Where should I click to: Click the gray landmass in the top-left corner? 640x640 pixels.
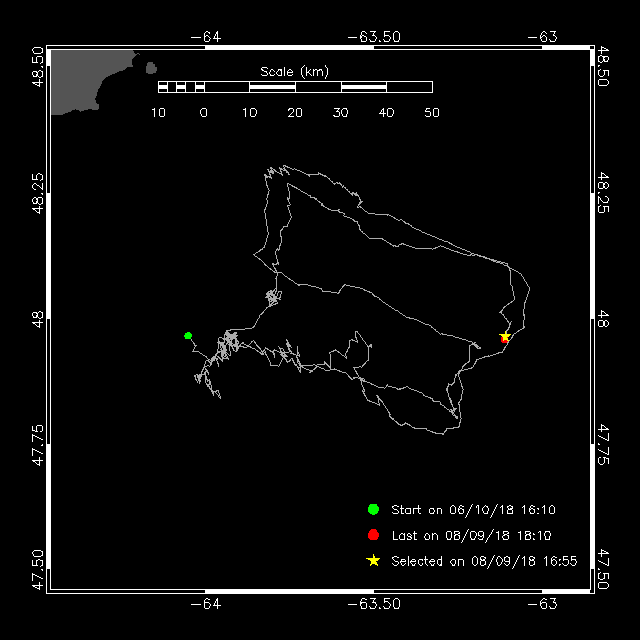click(88, 82)
